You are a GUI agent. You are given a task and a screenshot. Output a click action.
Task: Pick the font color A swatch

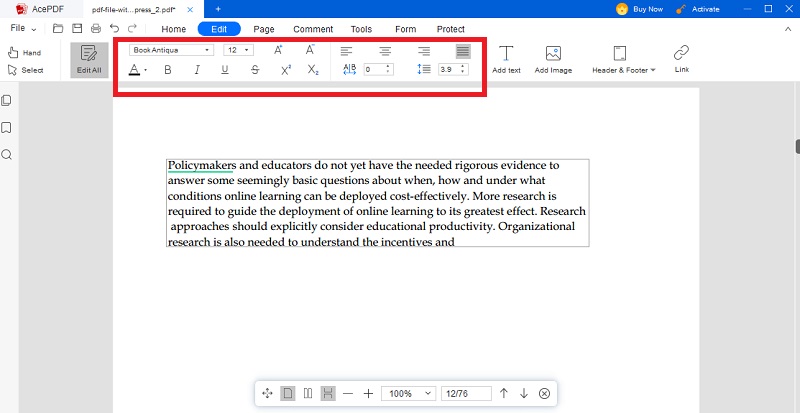[134, 70]
